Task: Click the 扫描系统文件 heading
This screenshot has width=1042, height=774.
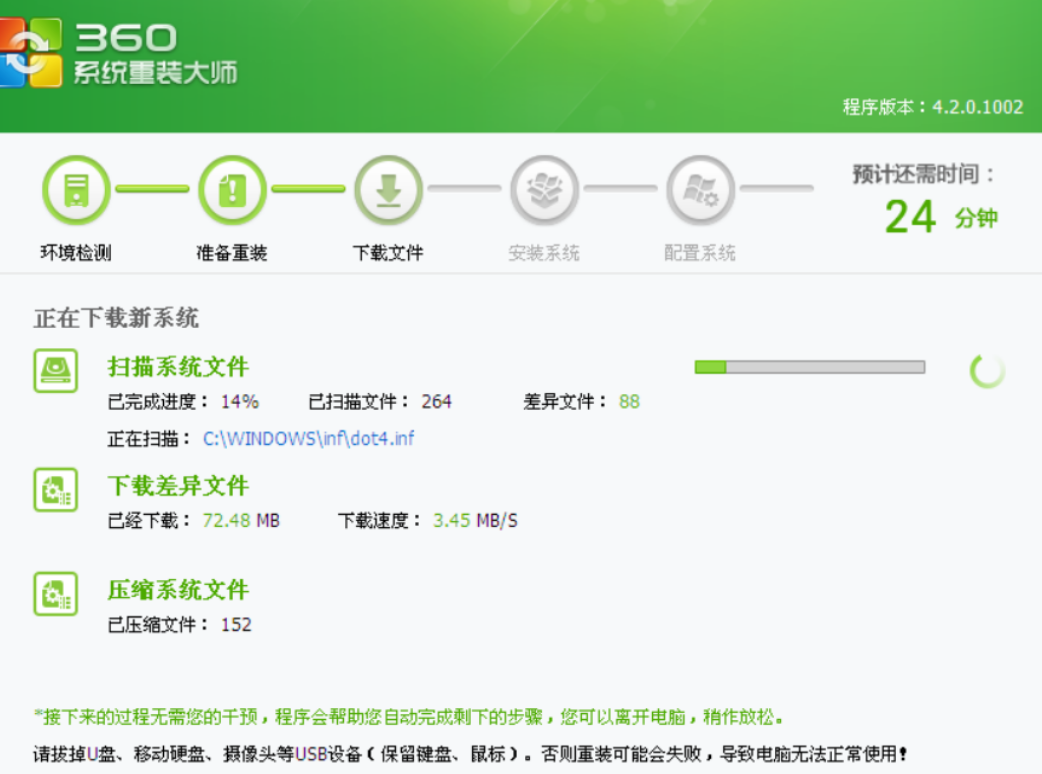Action: [178, 367]
